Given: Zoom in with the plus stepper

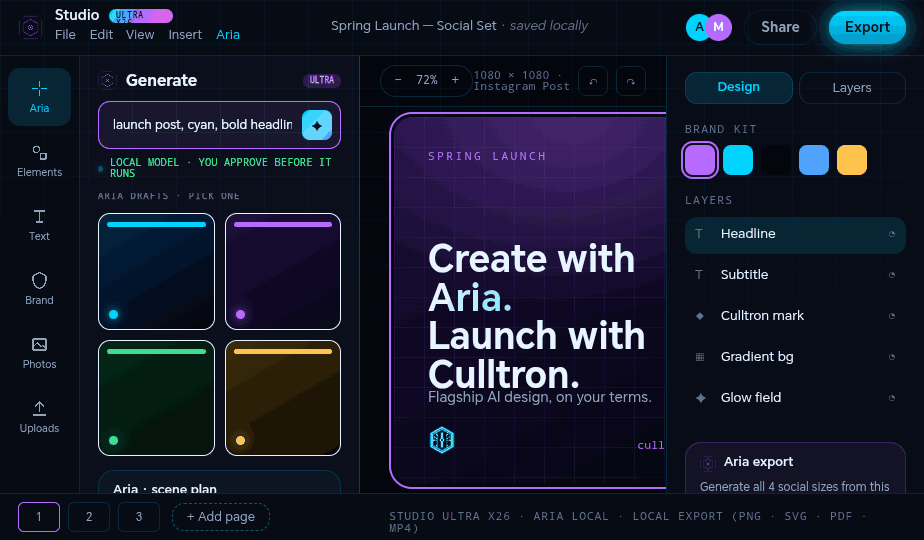Looking at the screenshot, I should point(455,80).
